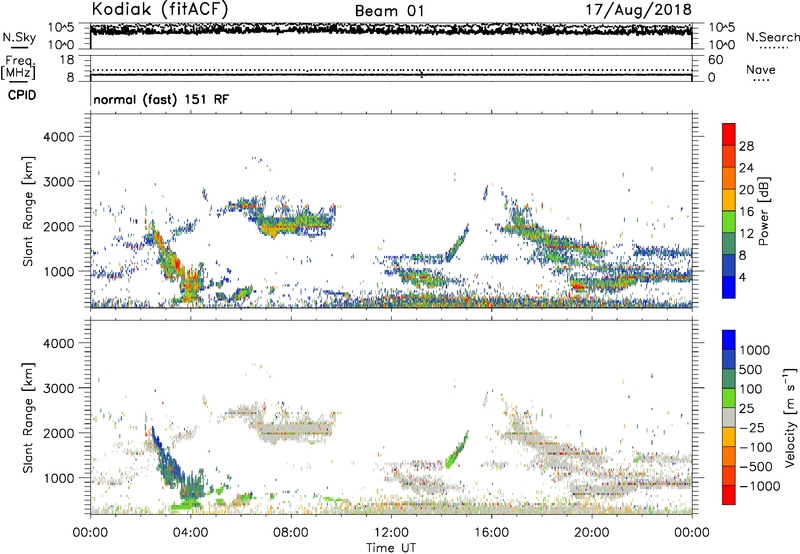Click the '08:00' time axis tick label
Image resolution: width=800 pixels, height=554 pixels.
(x=290, y=533)
